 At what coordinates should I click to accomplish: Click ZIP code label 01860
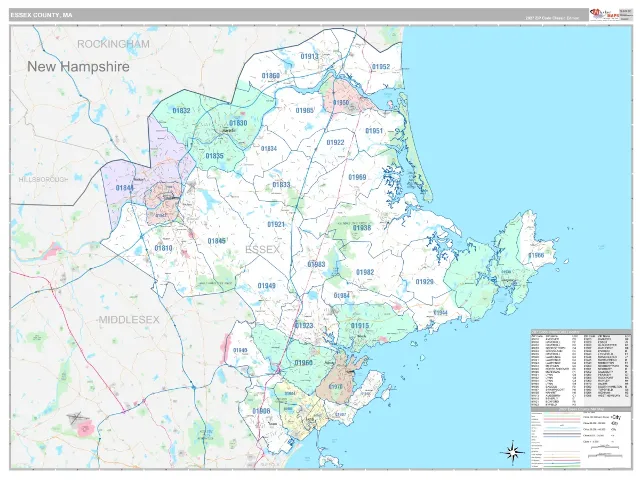point(271,76)
